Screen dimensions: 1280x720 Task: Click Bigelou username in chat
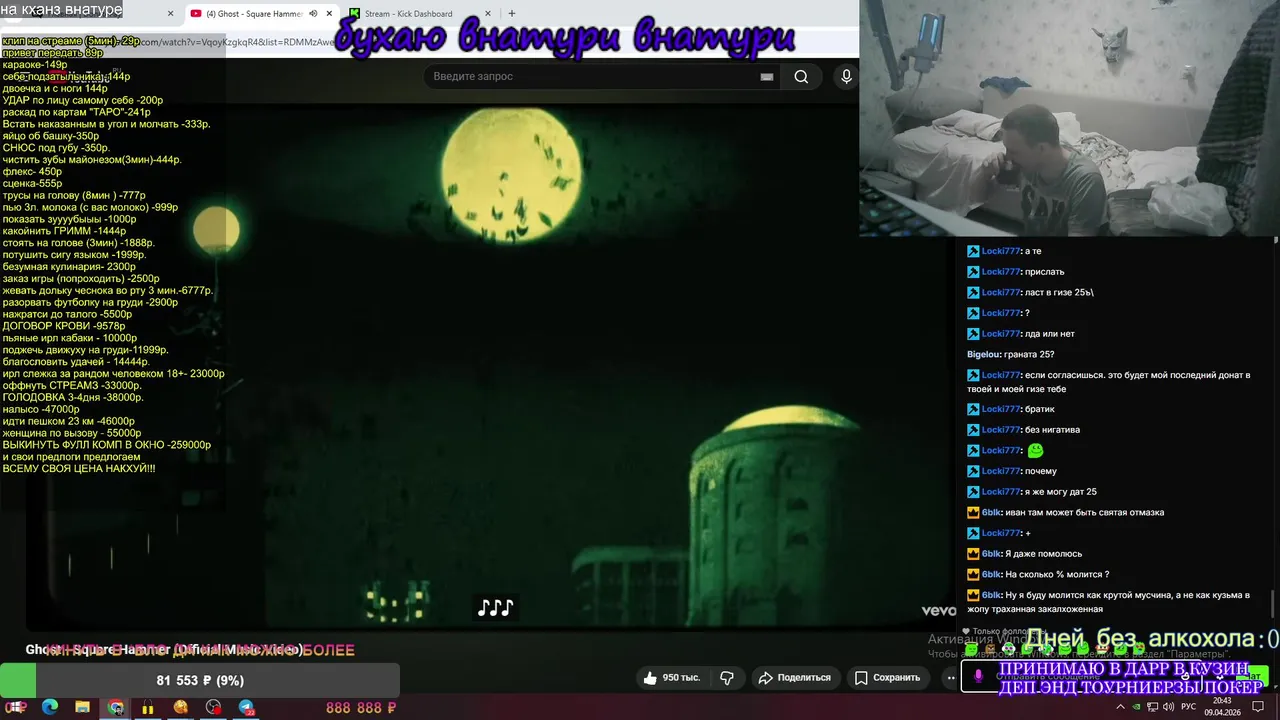pos(985,354)
